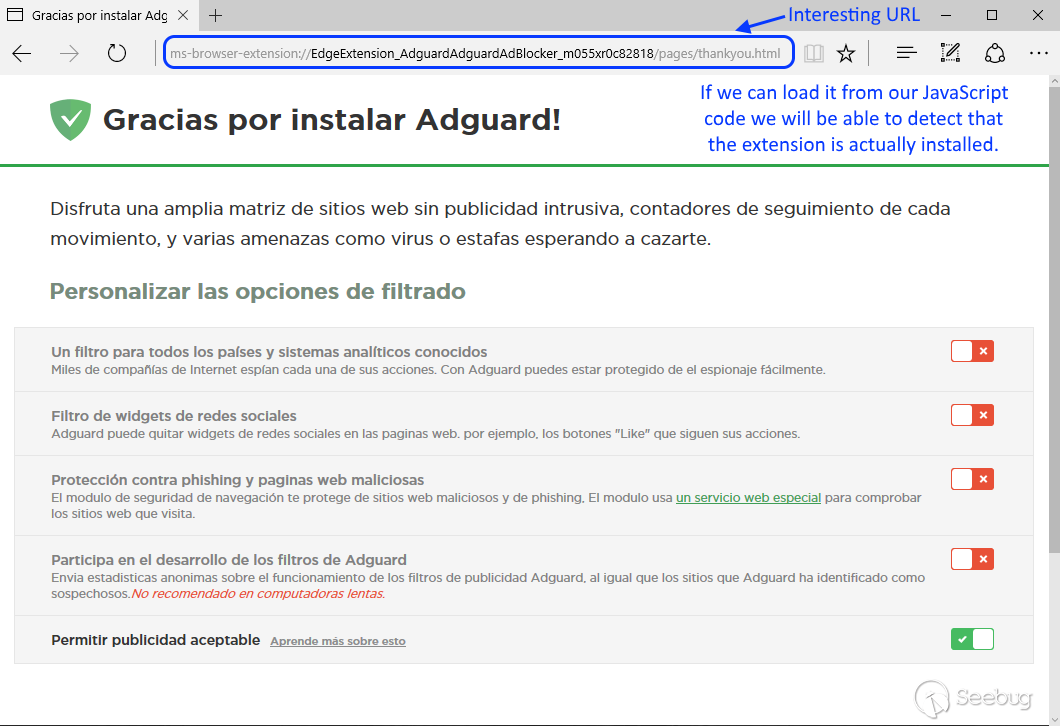Go back with the browser back arrow
Viewport: 1060px width, 726px height.
click(x=22, y=53)
